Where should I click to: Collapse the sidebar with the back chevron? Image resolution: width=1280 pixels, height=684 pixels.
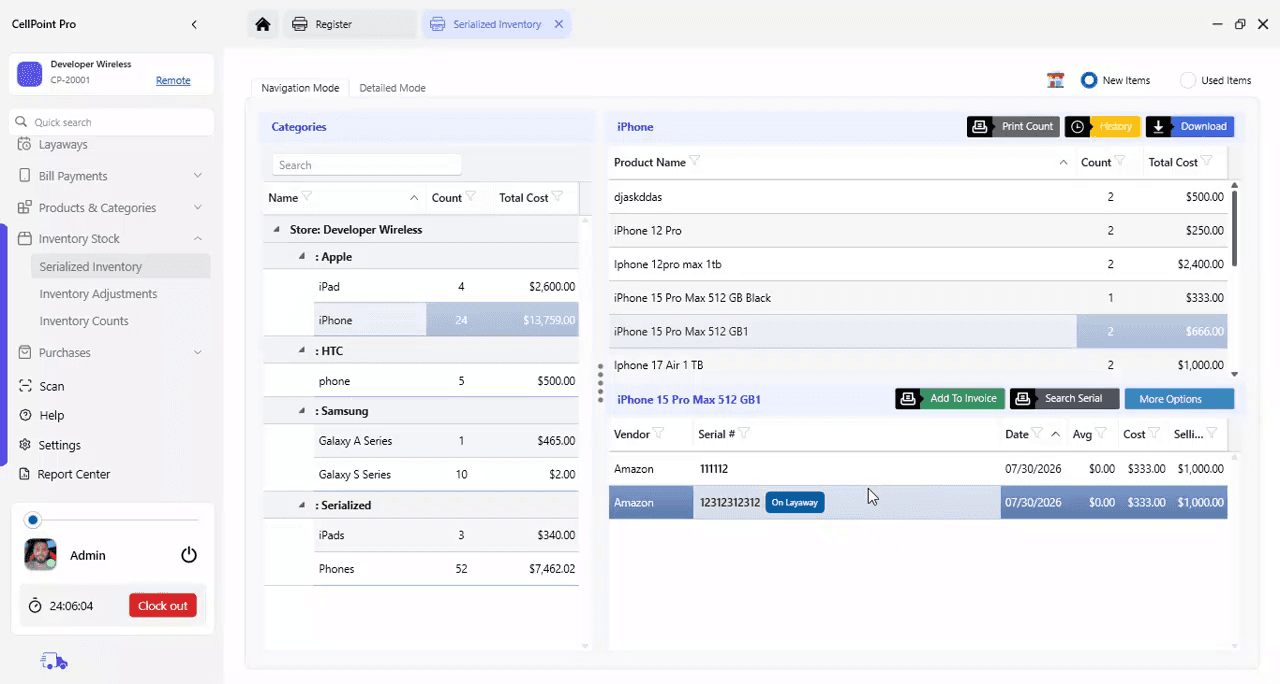click(194, 24)
